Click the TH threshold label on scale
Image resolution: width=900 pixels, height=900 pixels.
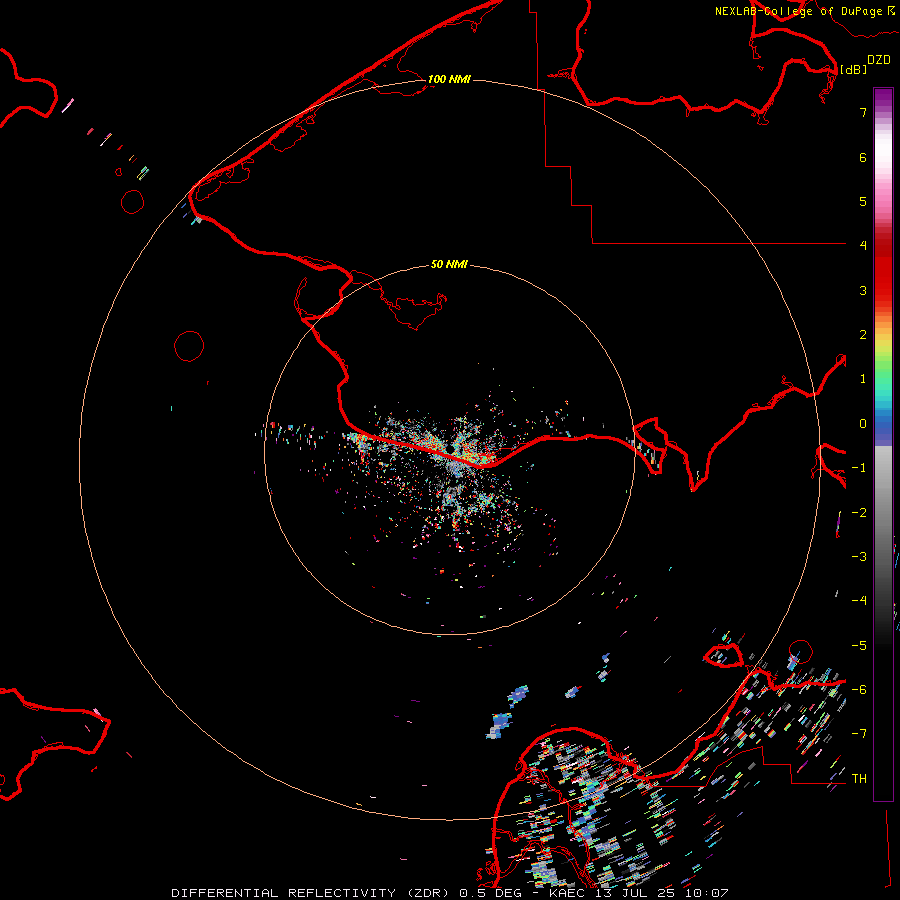pyautogui.click(x=859, y=779)
